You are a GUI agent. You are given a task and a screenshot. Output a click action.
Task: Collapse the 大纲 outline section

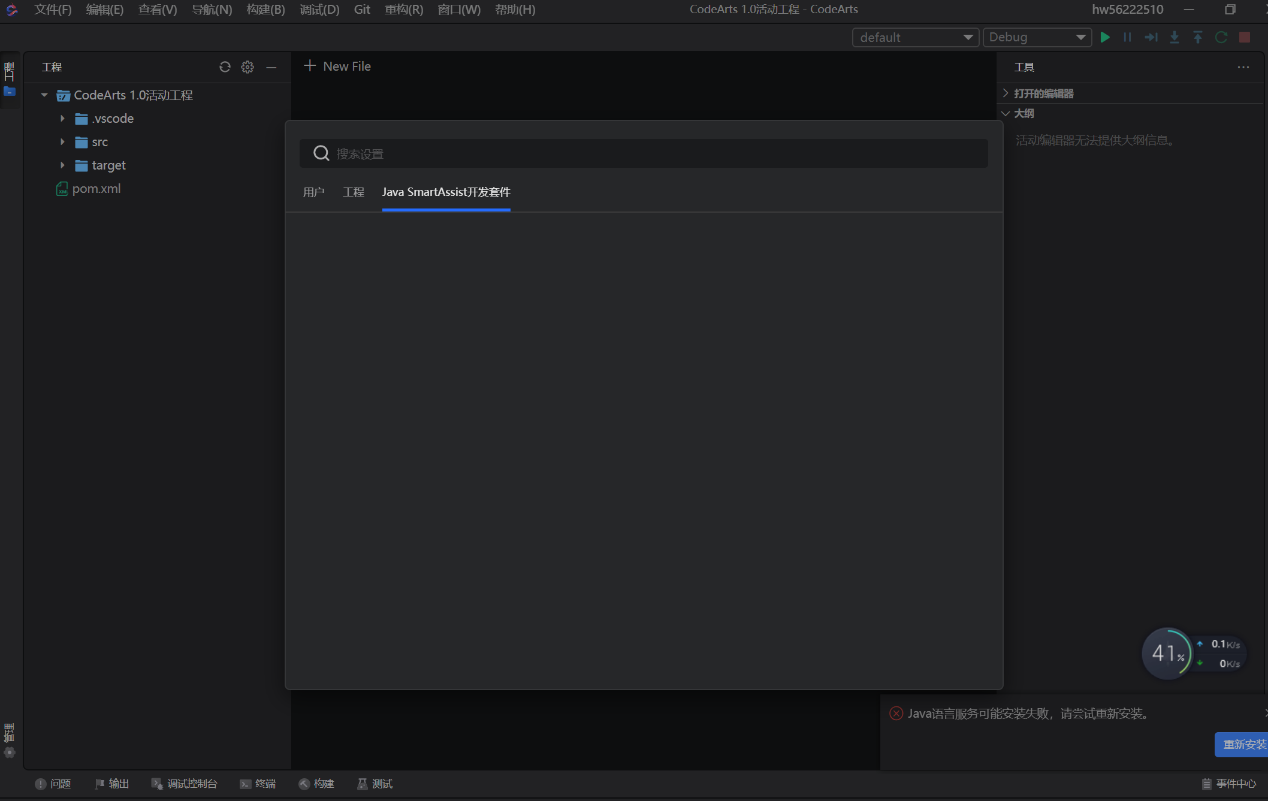(x=1006, y=113)
